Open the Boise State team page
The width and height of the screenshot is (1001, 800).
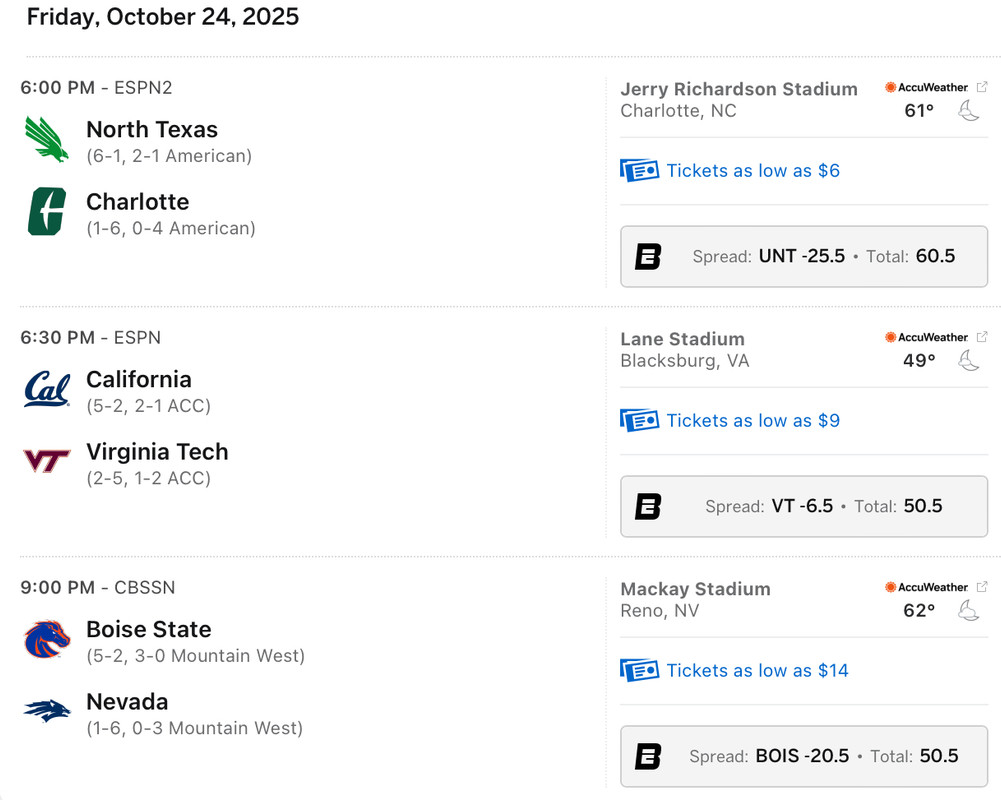point(149,629)
